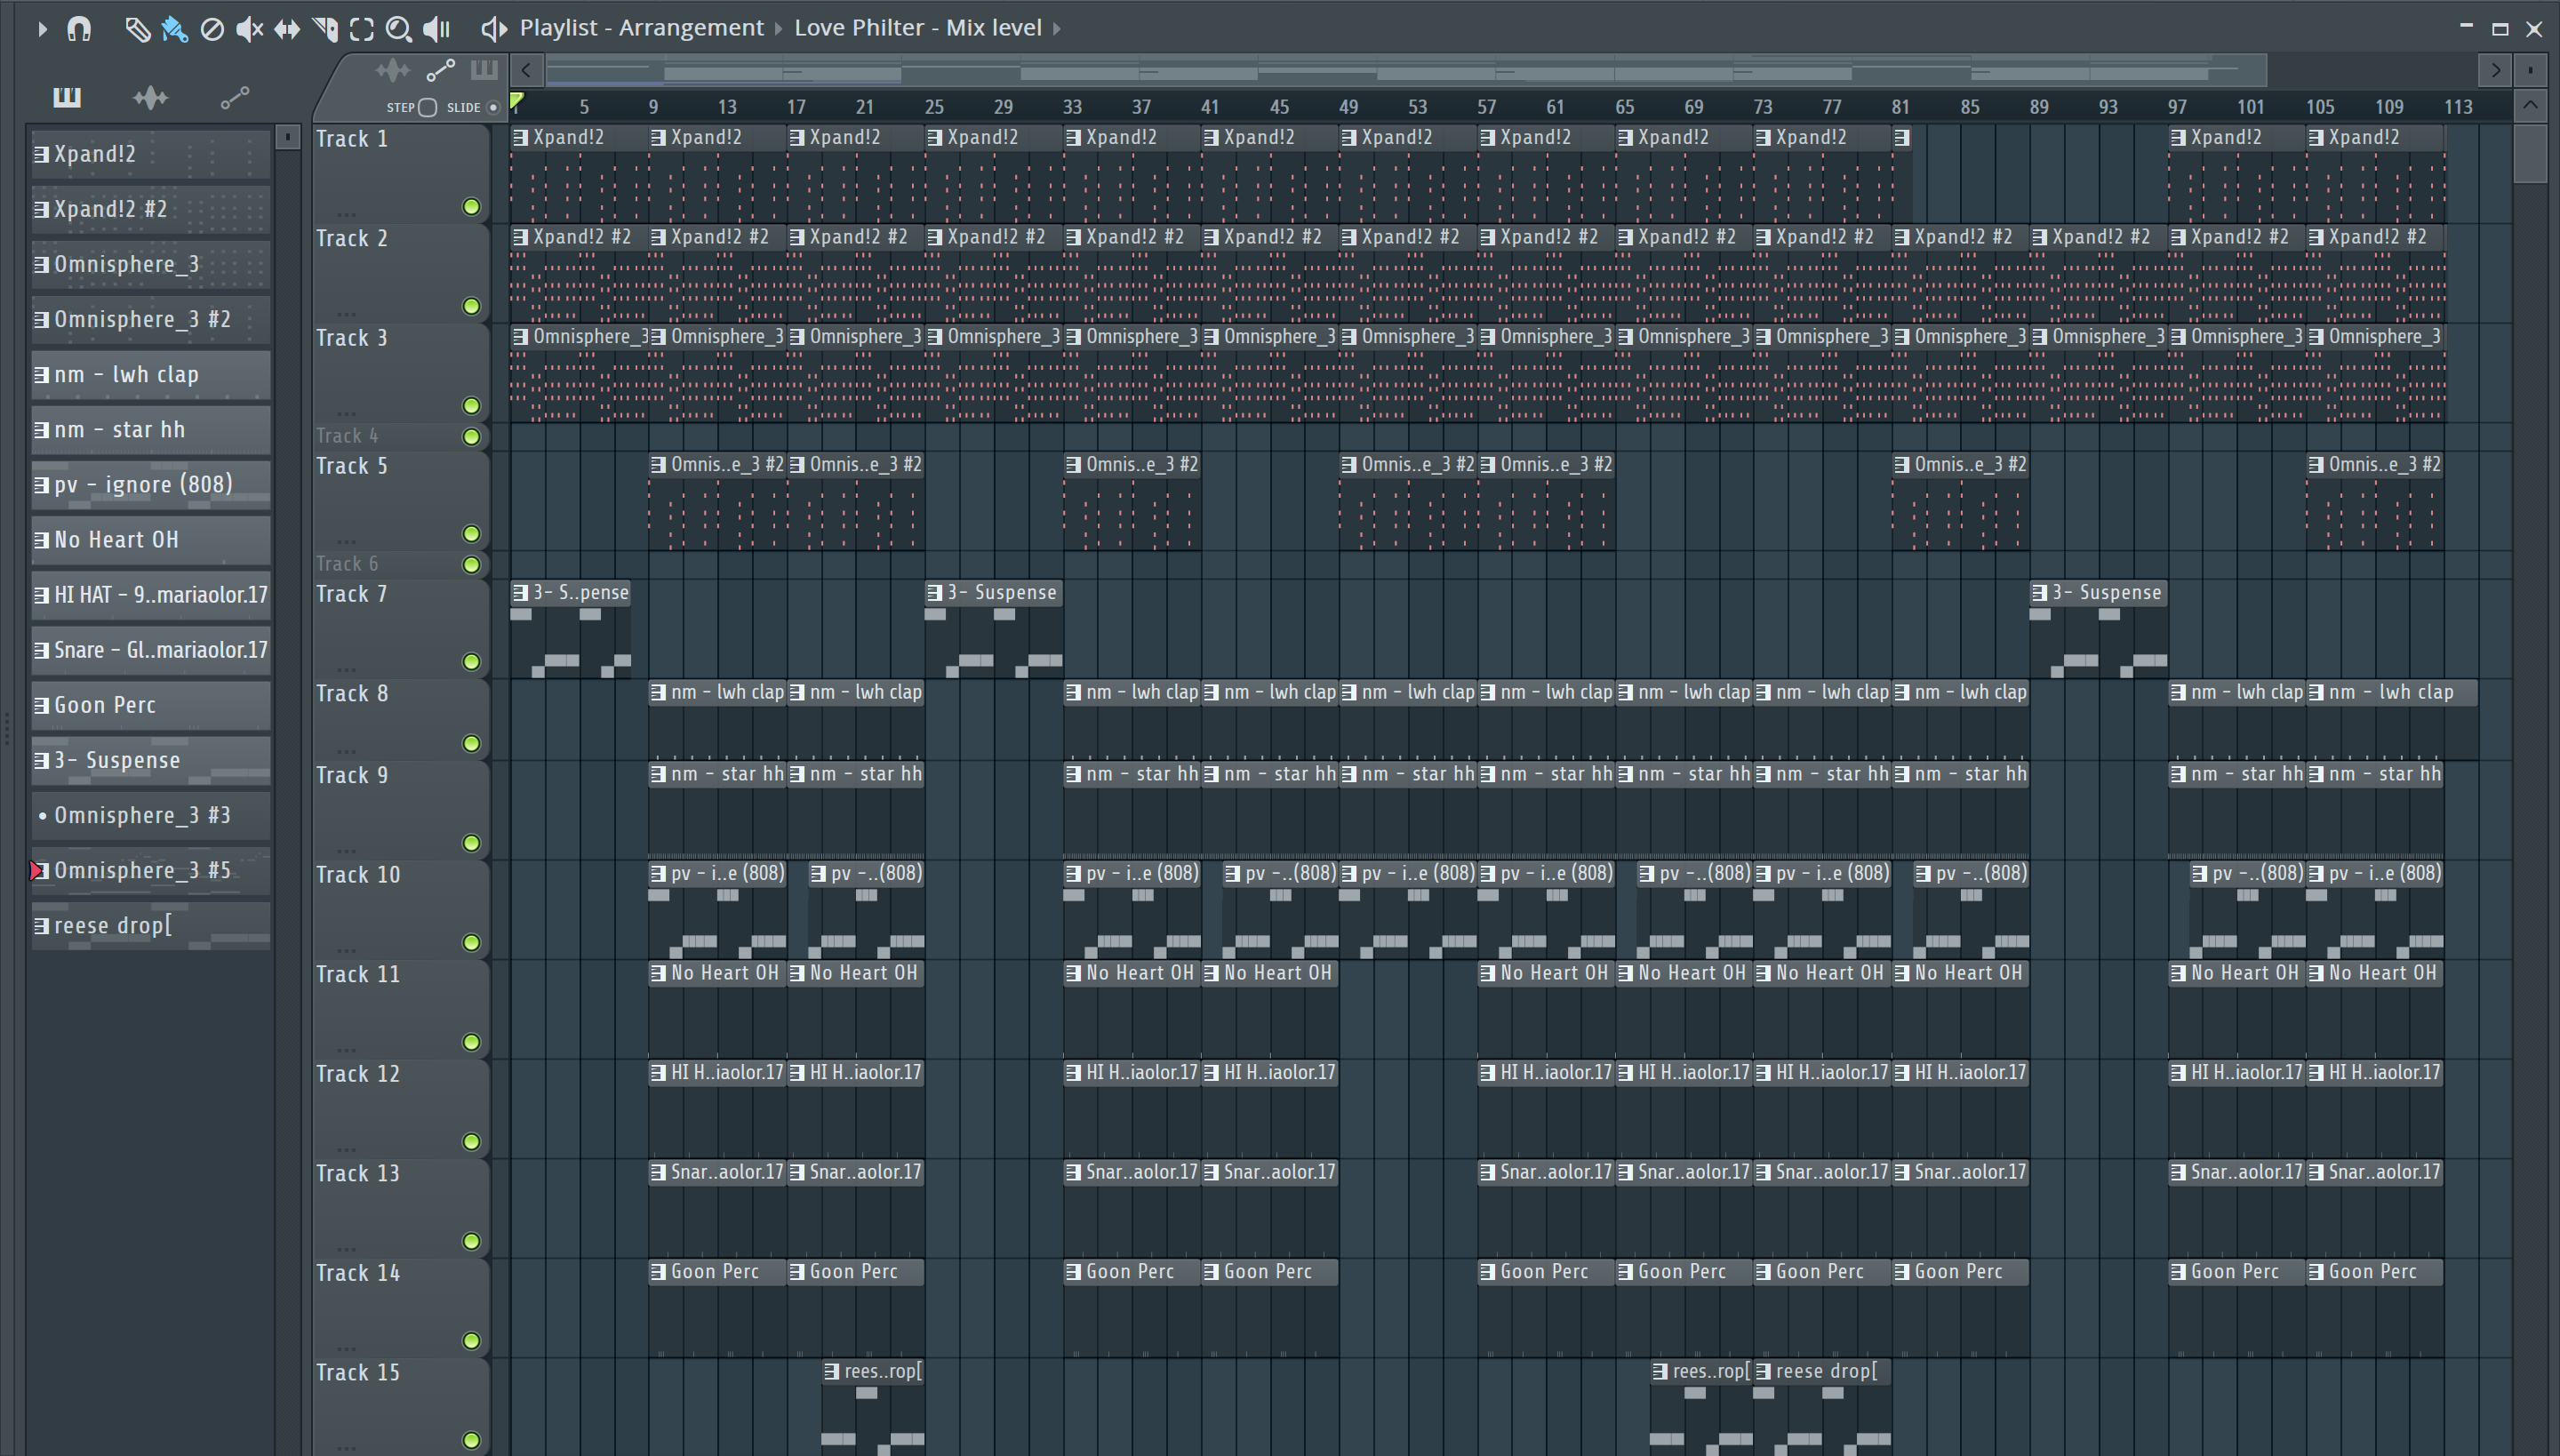The height and width of the screenshot is (1456, 2560).
Task: Click the picker panel scrollbar handle
Action: 288,136
